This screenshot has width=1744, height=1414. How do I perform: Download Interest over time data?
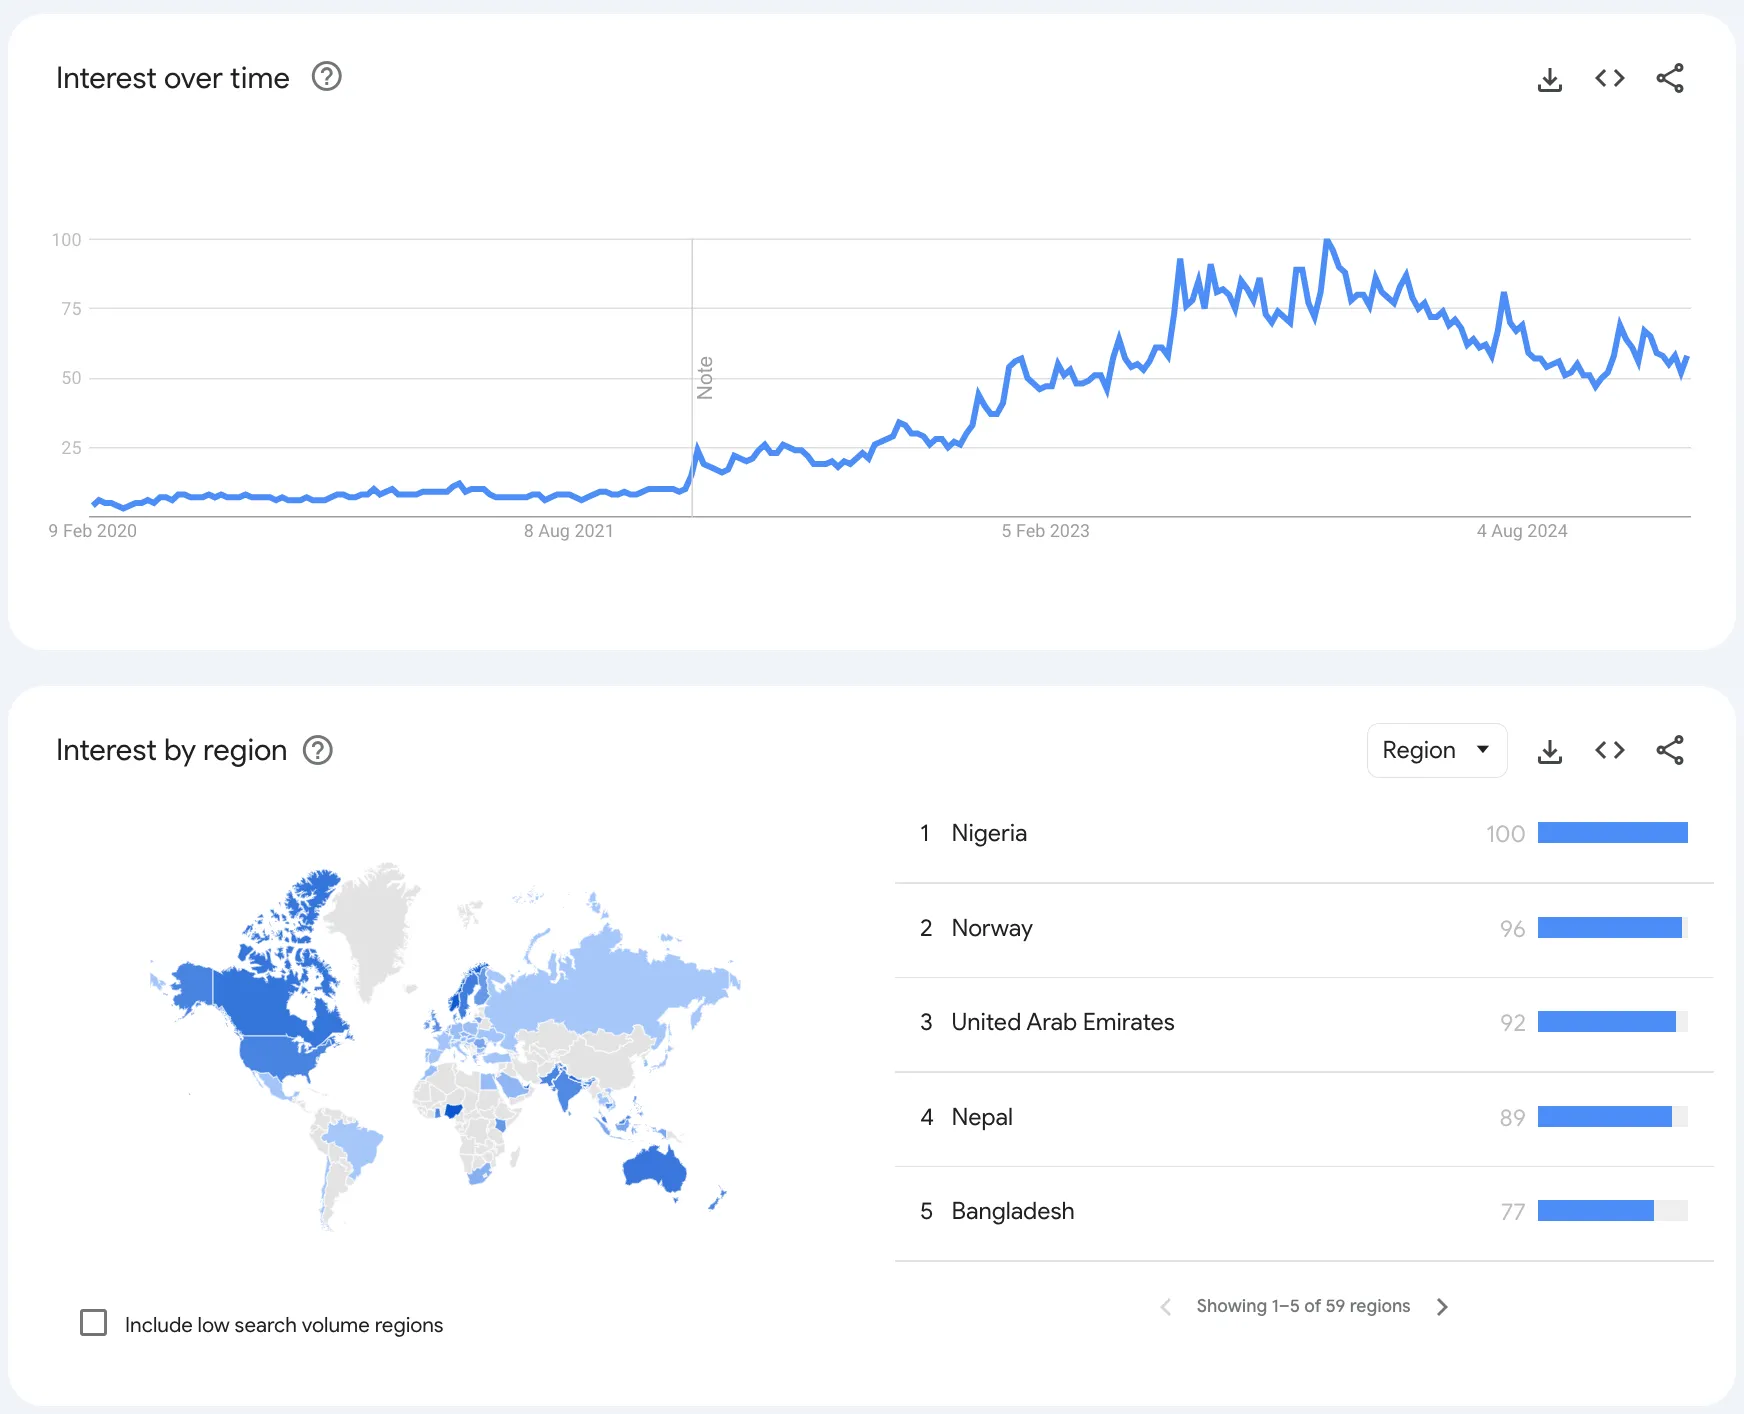coord(1549,79)
